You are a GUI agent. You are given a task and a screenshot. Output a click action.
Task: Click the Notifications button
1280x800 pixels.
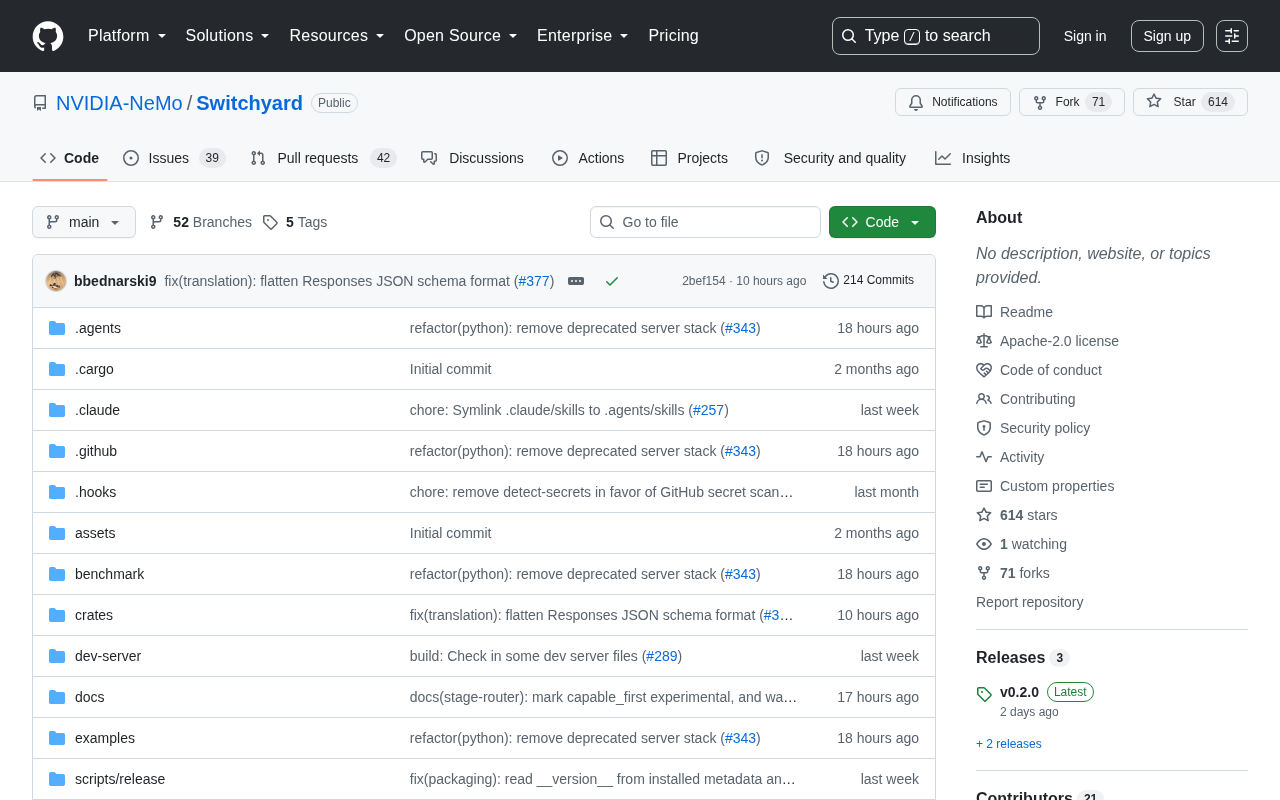click(x=953, y=102)
